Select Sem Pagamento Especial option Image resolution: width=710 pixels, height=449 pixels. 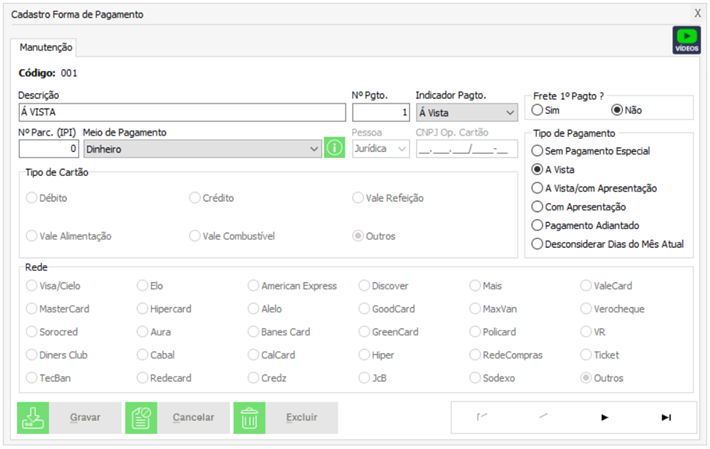tap(539, 151)
